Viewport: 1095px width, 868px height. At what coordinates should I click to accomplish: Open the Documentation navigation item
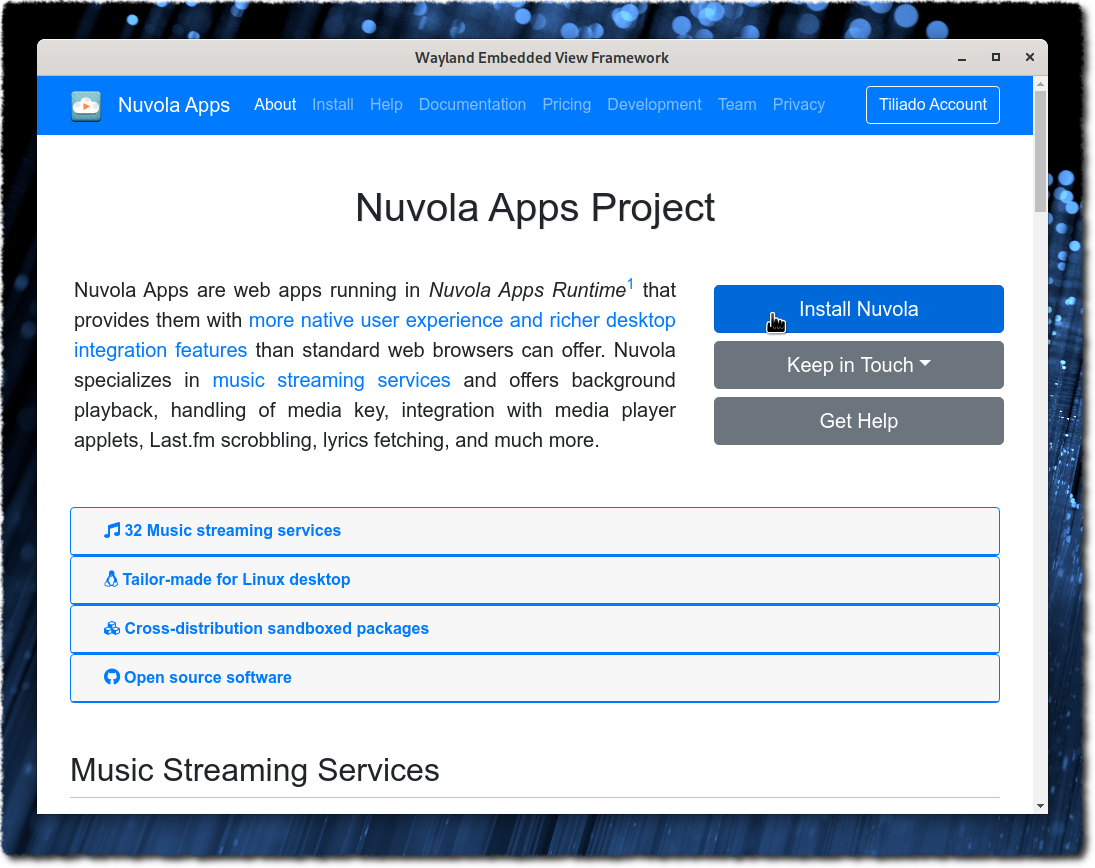tap(472, 105)
